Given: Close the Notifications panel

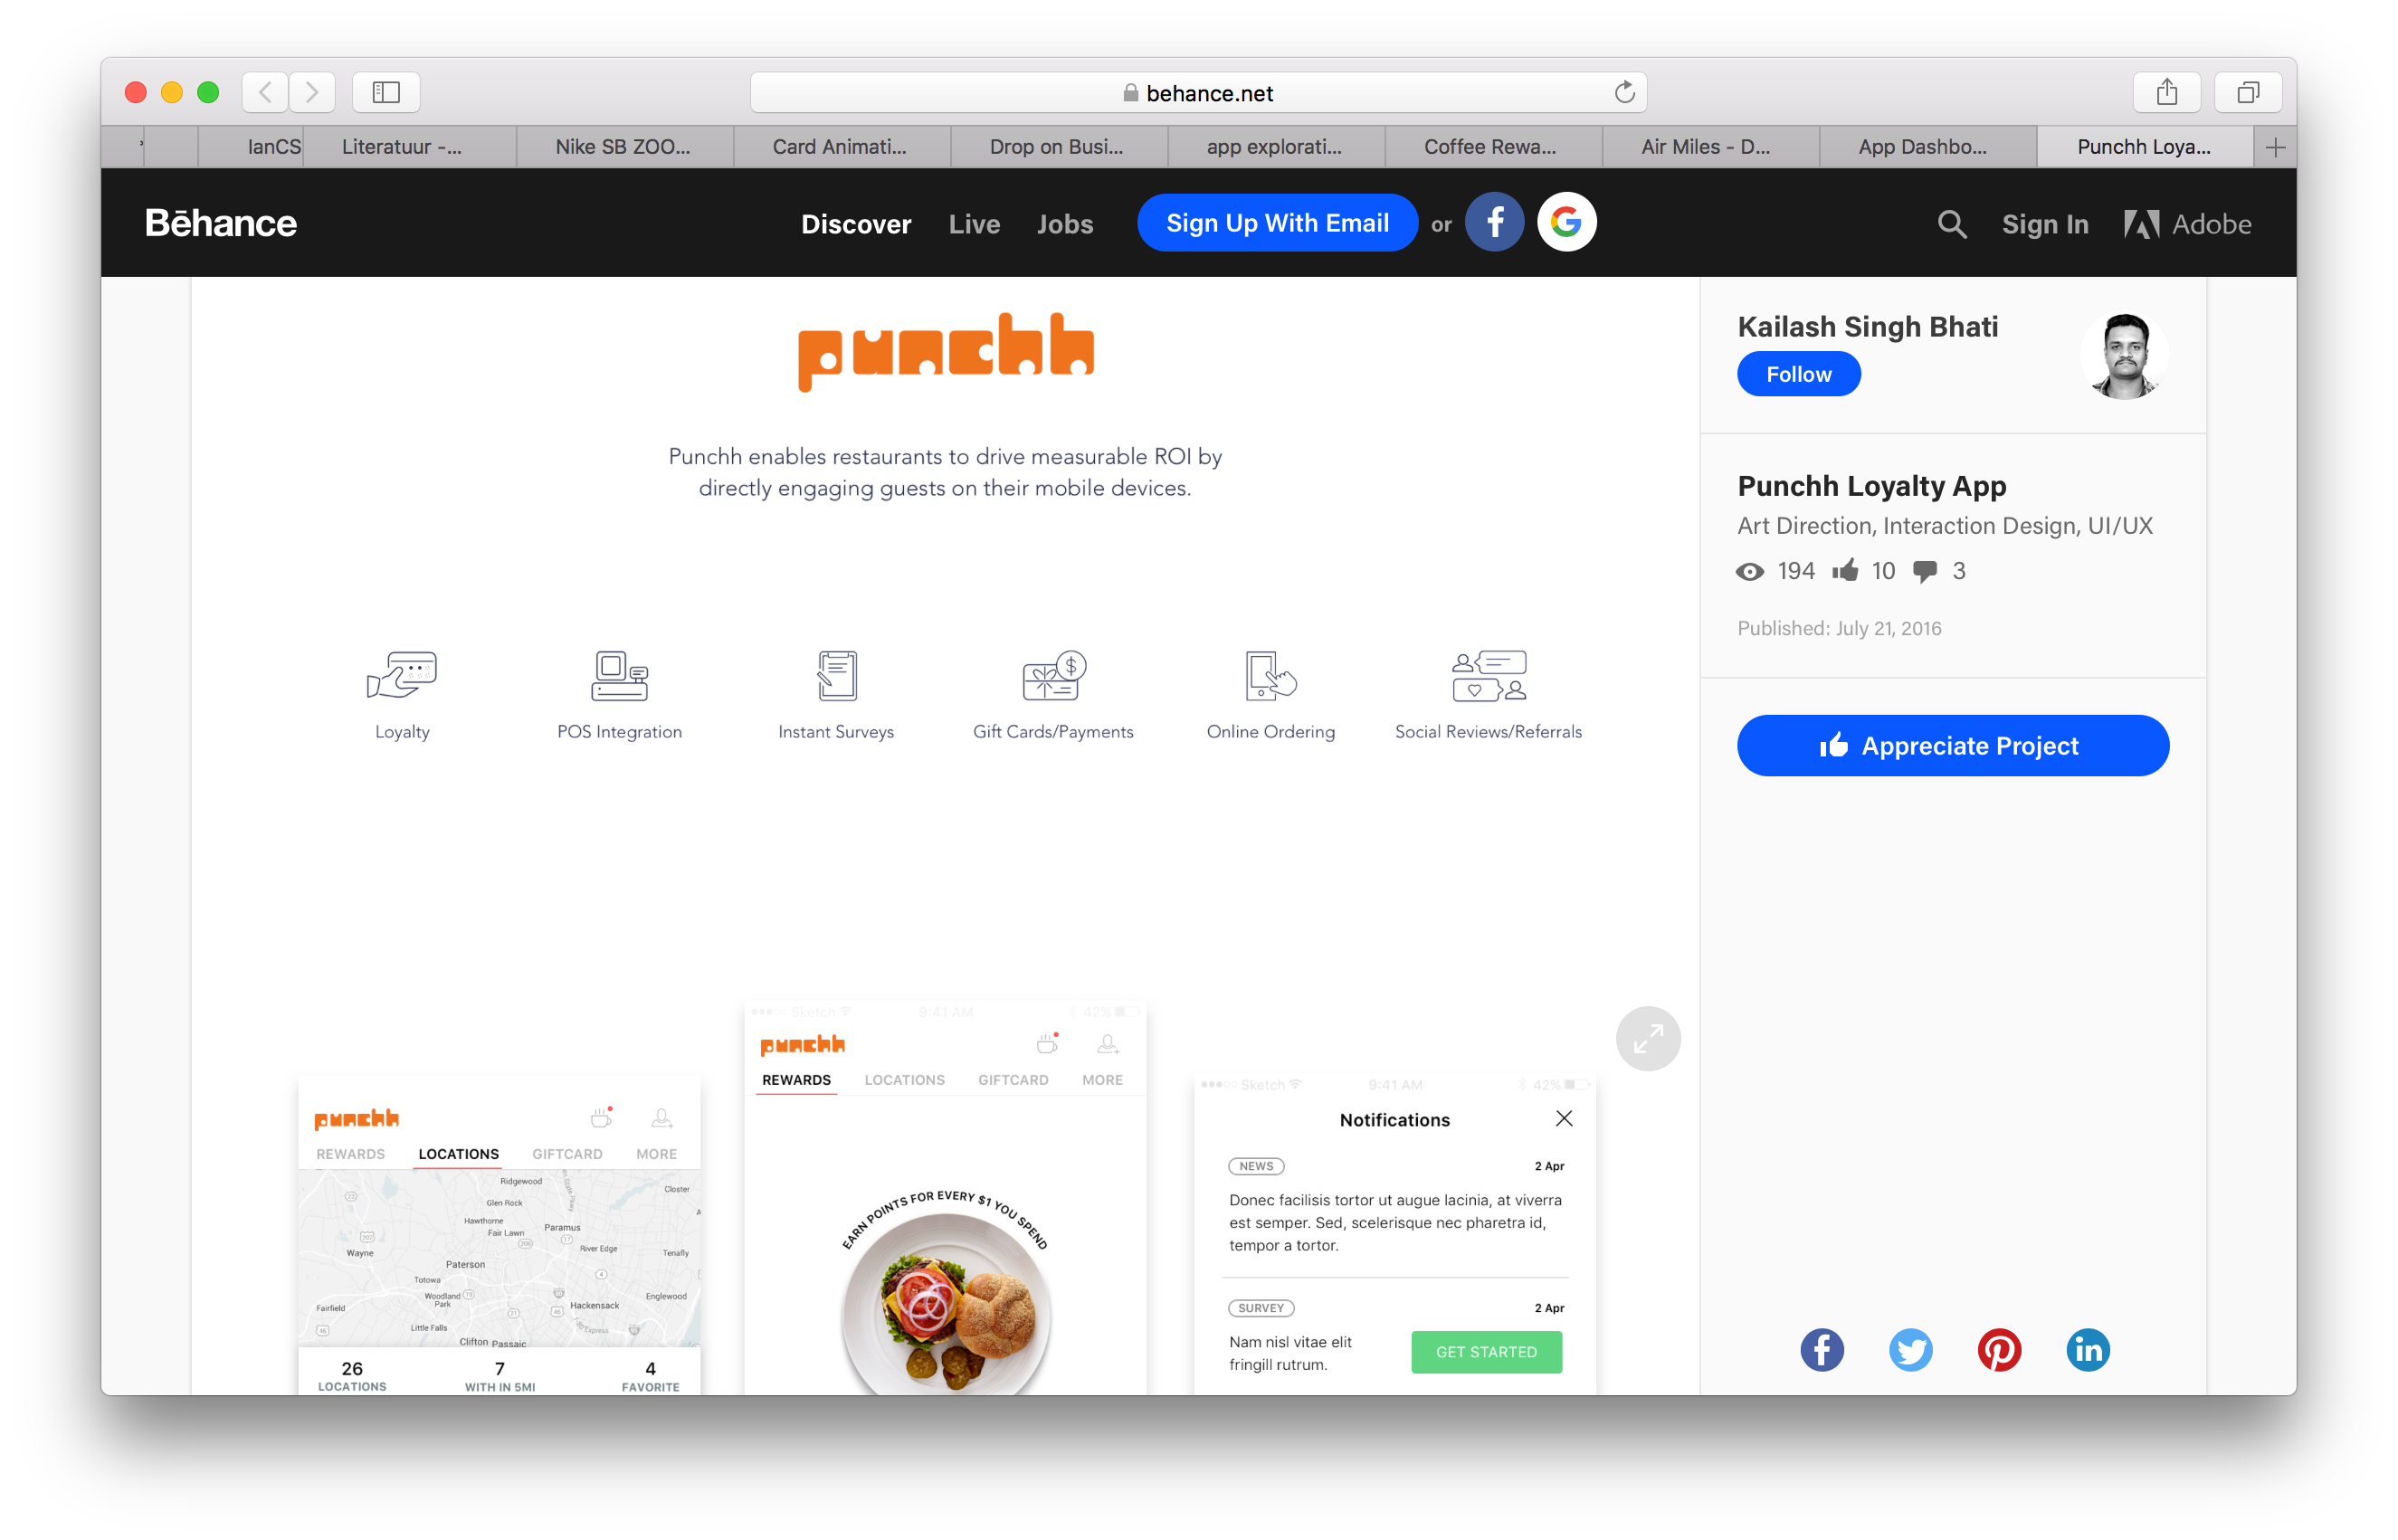Looking at the screenshot, I should (1566, 1118).
